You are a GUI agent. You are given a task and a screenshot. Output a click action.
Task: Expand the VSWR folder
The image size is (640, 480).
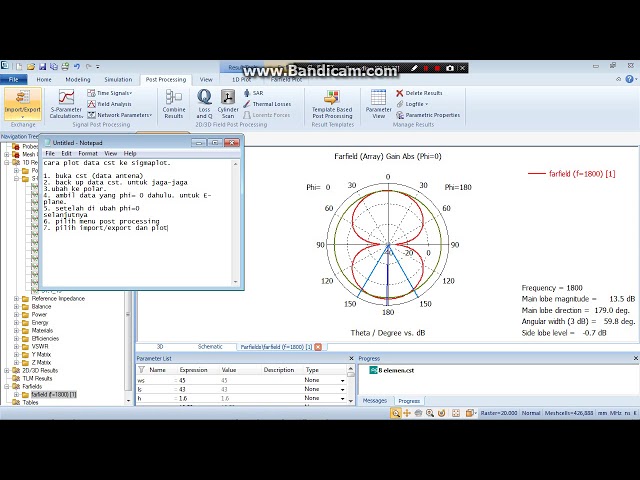pos(16,347)
